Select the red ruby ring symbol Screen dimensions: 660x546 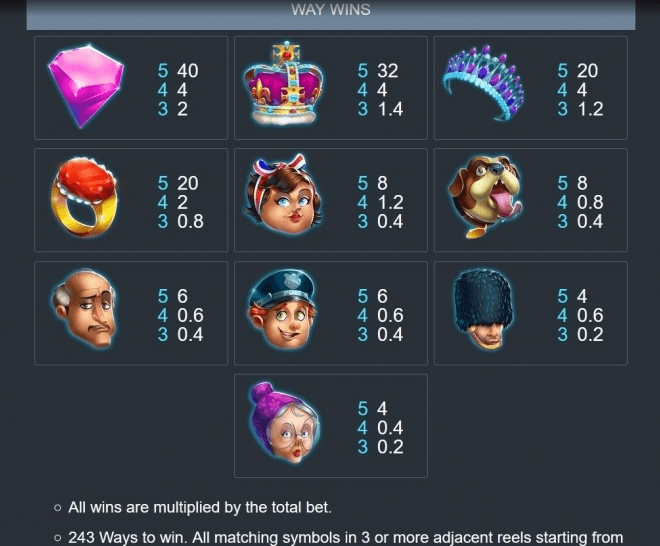85,197
